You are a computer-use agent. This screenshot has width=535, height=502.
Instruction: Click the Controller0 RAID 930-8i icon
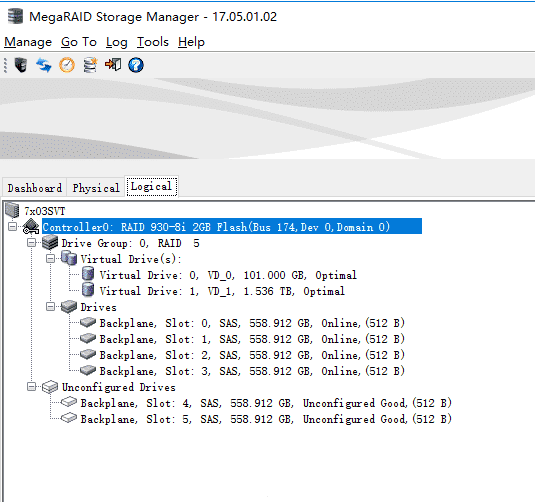31,227
